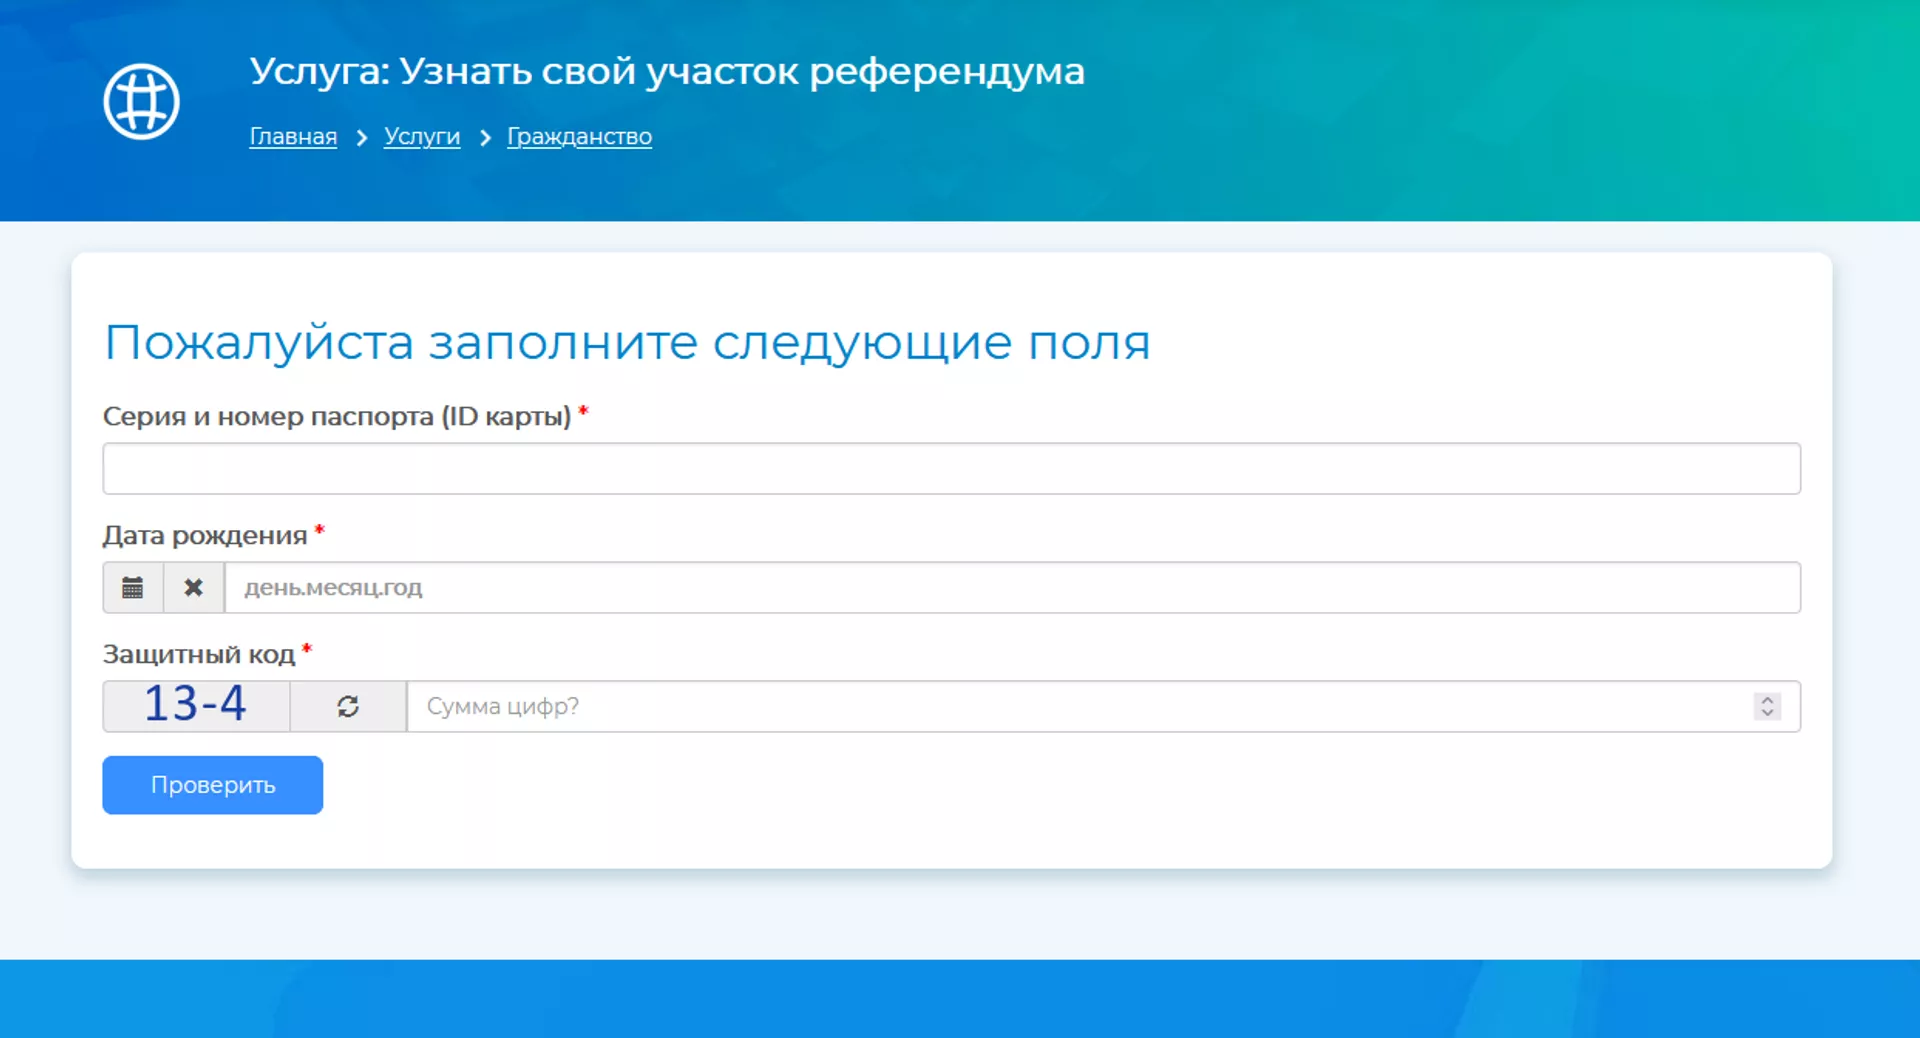Image resolution: width=1920 pixels, height=1038 pixels.
Task: Go to the Главная breadcrumb link
Action: pos(293,136)
